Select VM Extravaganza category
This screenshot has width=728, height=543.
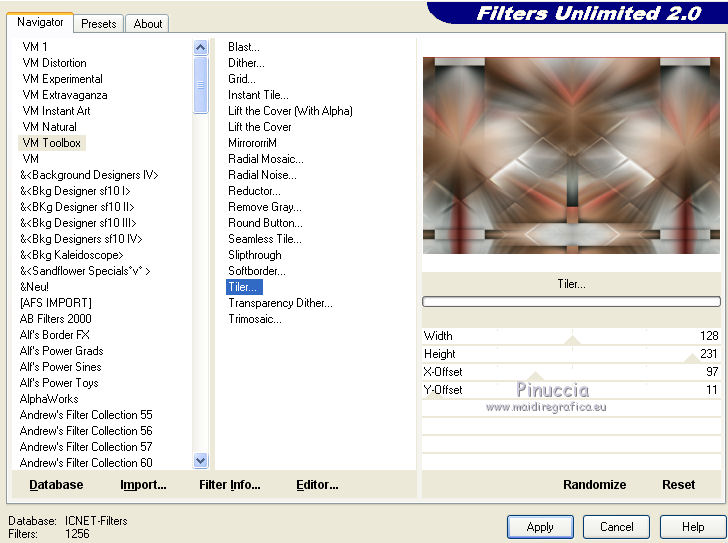tap(65, 95)
